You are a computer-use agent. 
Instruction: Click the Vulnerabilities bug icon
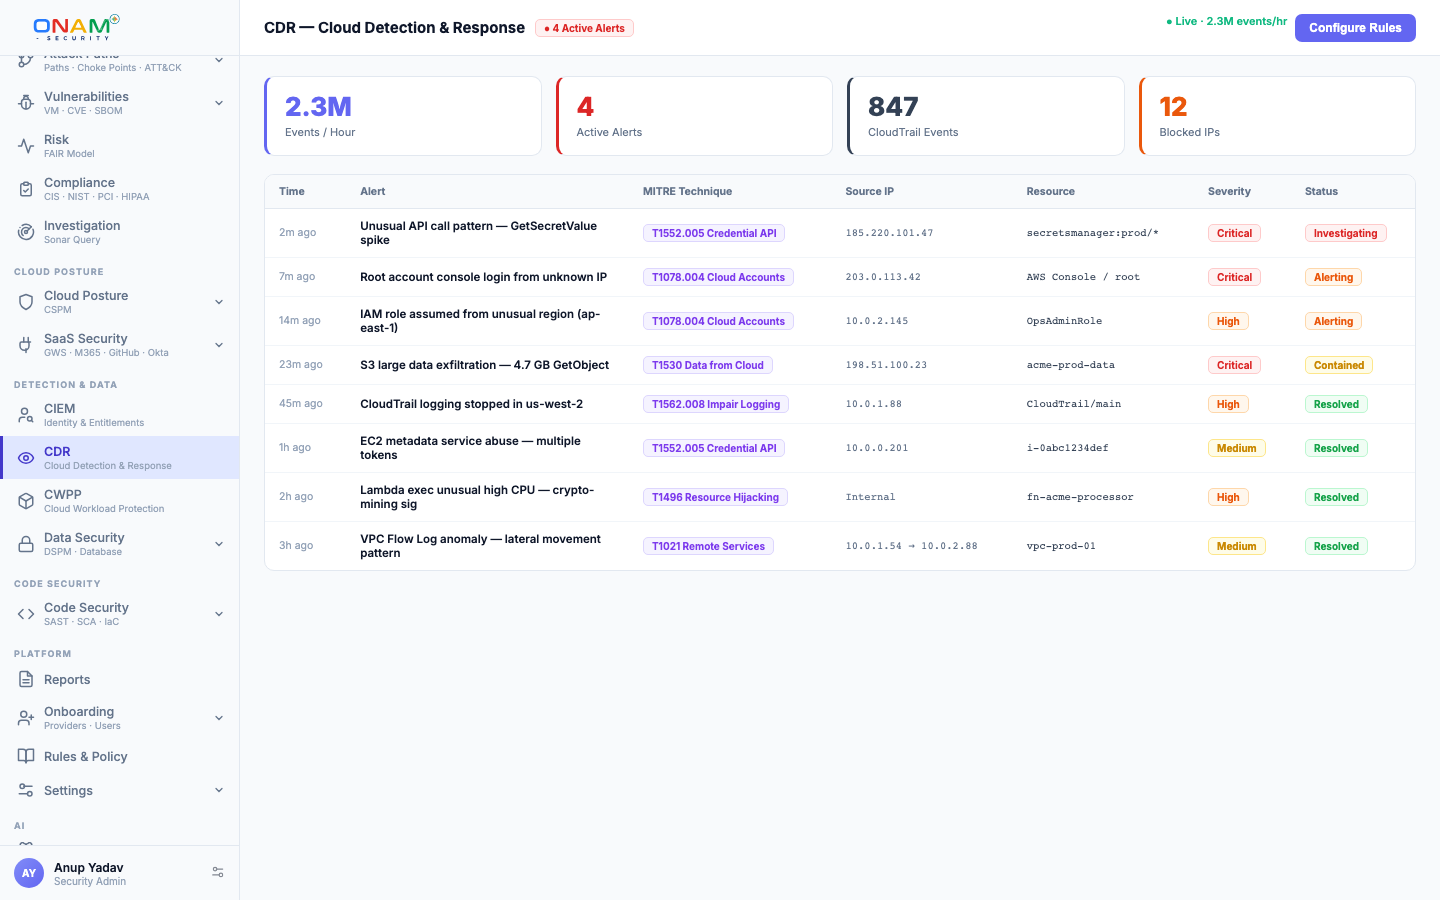pos(26,103)
